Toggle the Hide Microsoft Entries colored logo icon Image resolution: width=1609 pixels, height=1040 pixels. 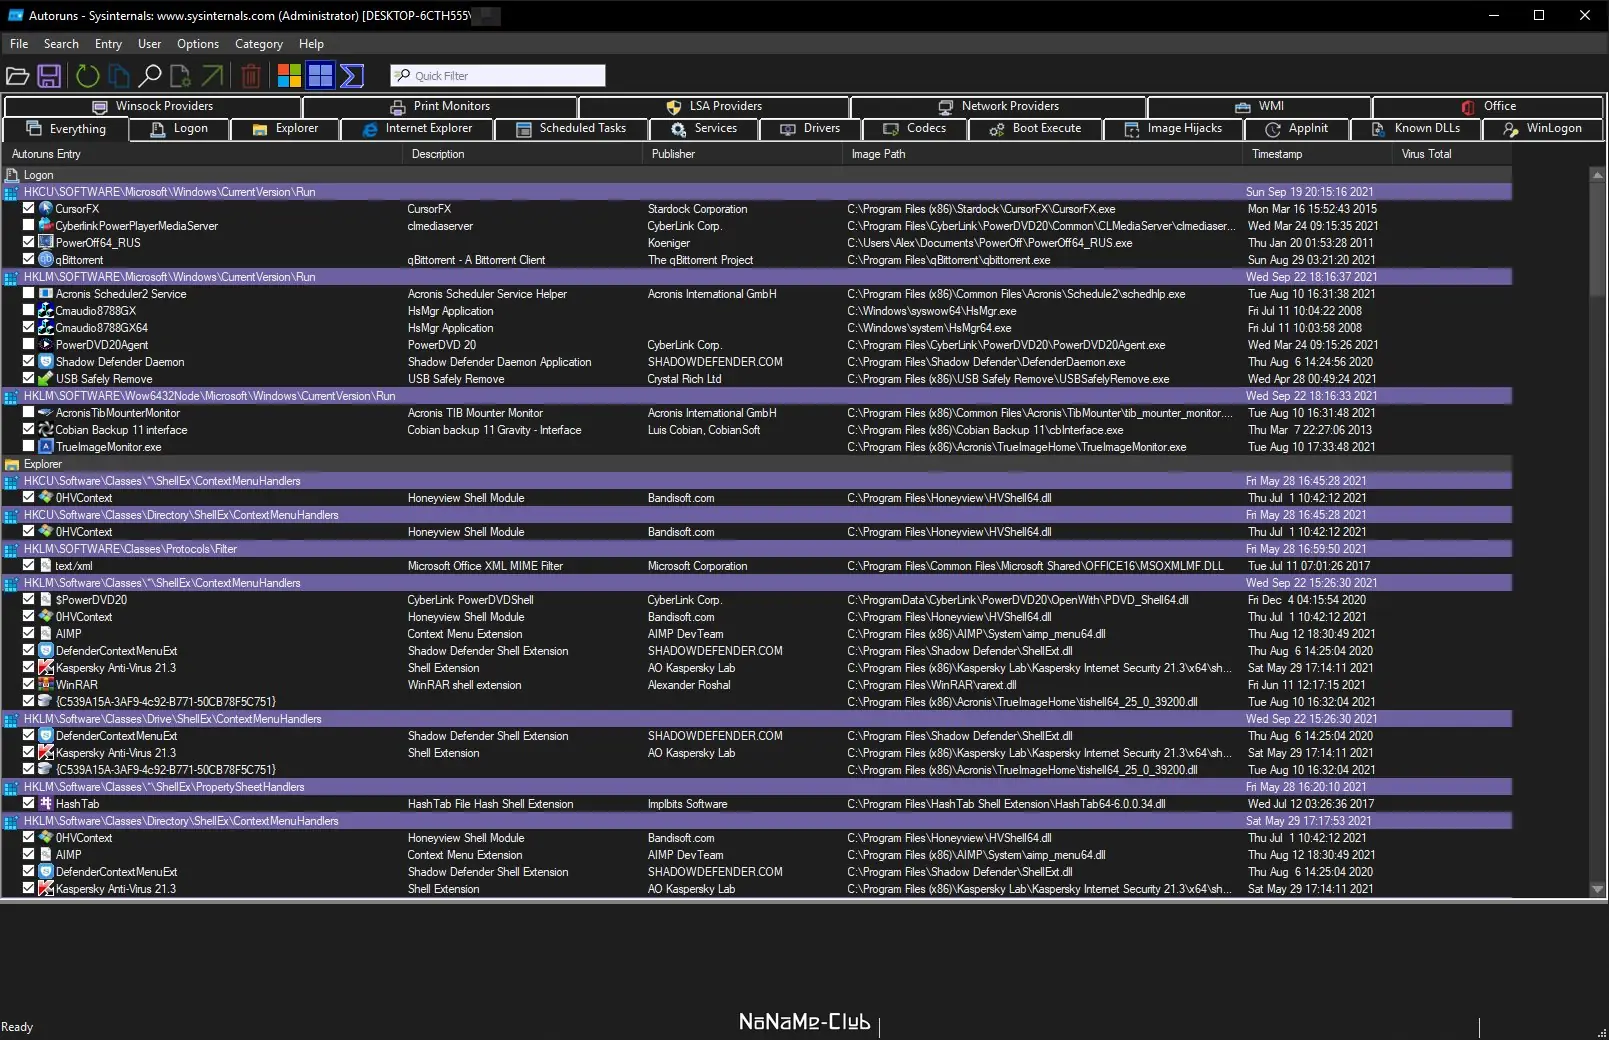pos(289,76)
